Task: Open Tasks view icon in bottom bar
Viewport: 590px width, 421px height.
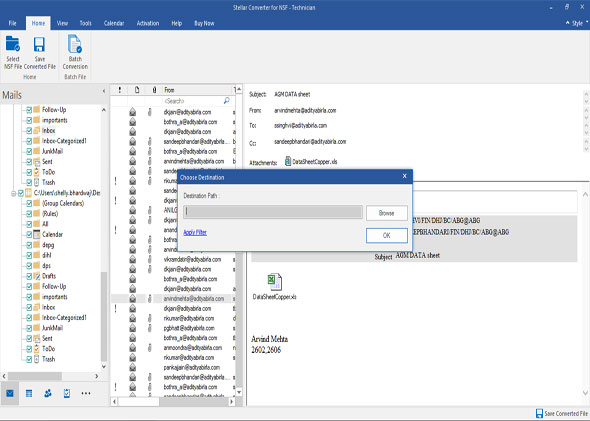Action: [x=67, y=394]
